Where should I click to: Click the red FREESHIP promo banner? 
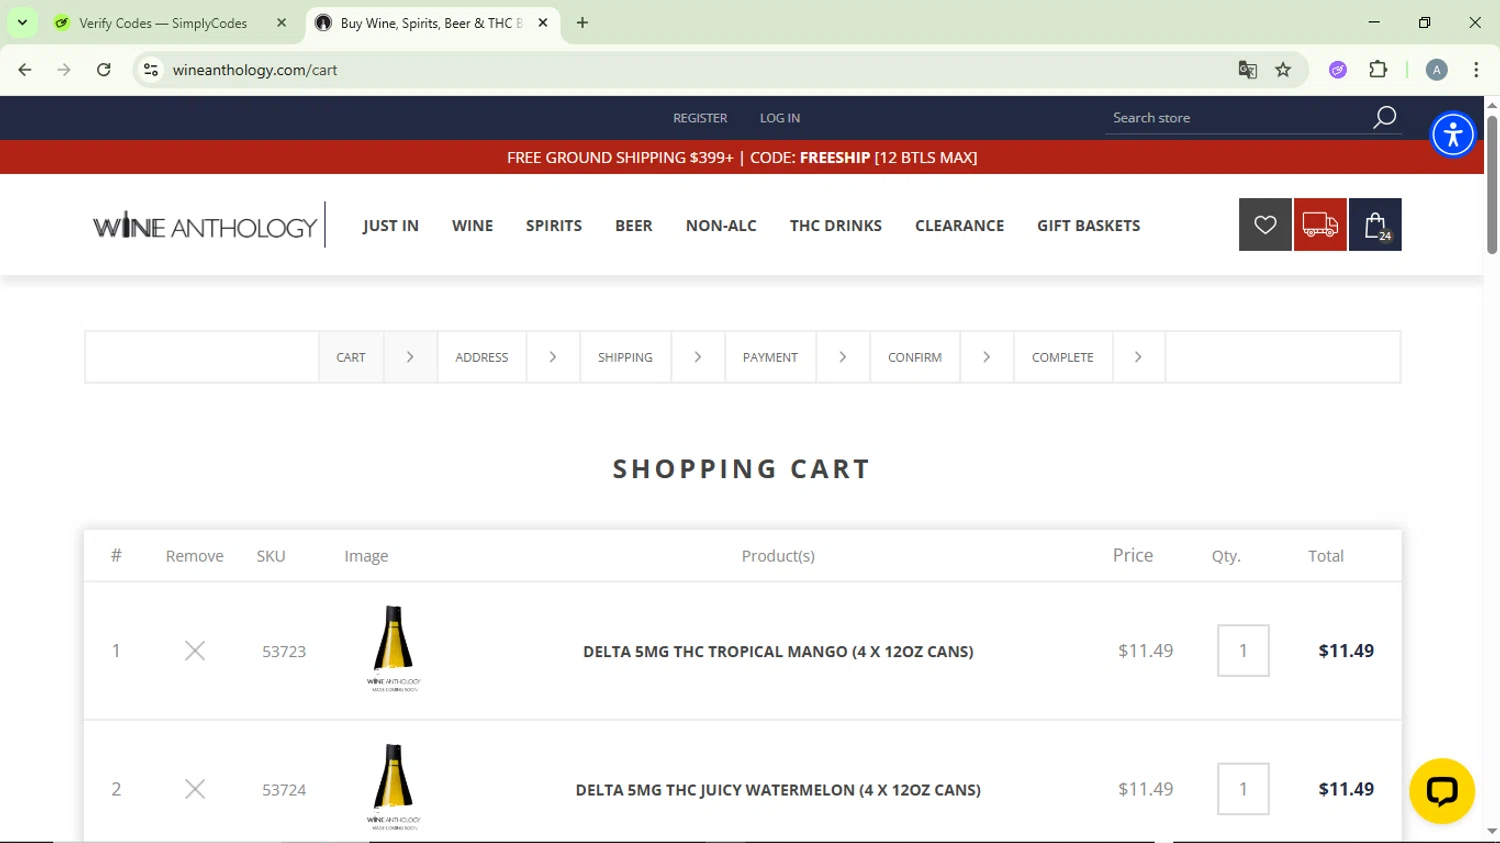742,157
